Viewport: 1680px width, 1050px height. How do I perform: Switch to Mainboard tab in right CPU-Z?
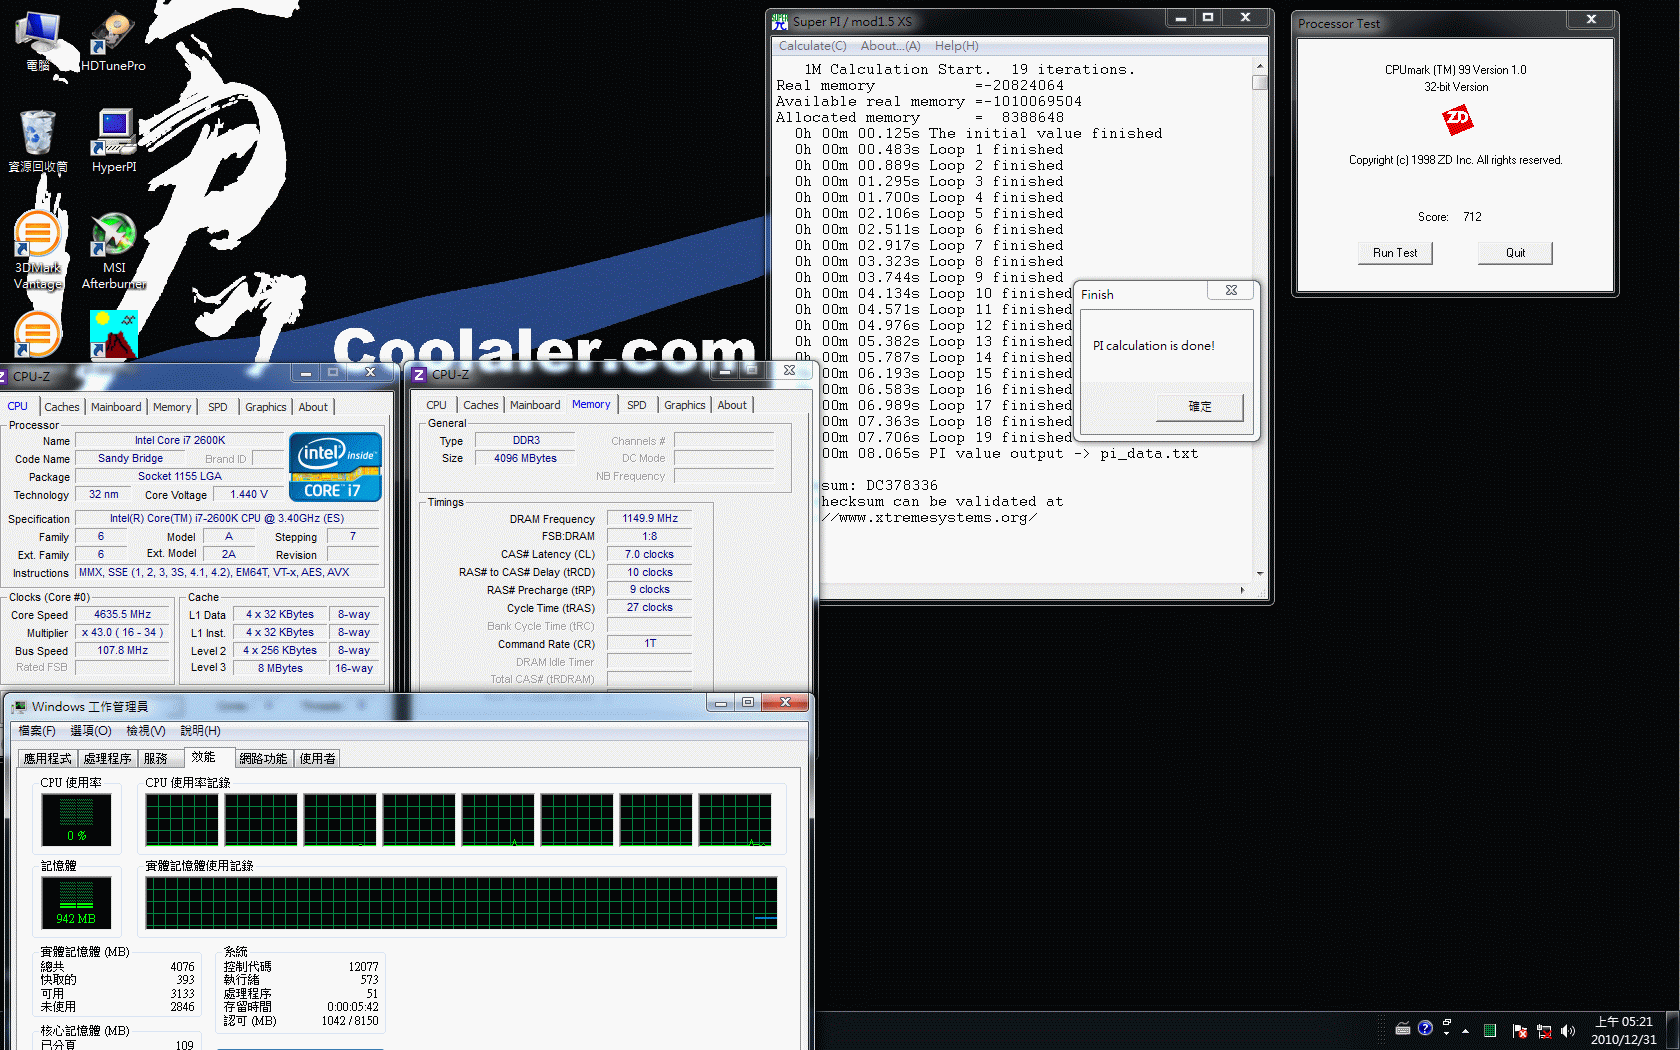[535, 405]
